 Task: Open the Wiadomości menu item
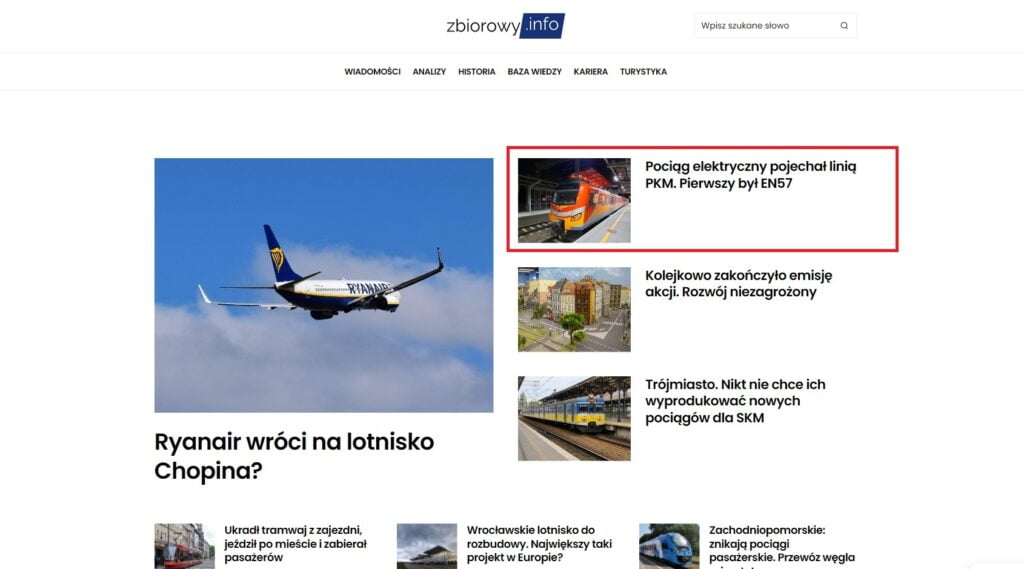[372, 72]
